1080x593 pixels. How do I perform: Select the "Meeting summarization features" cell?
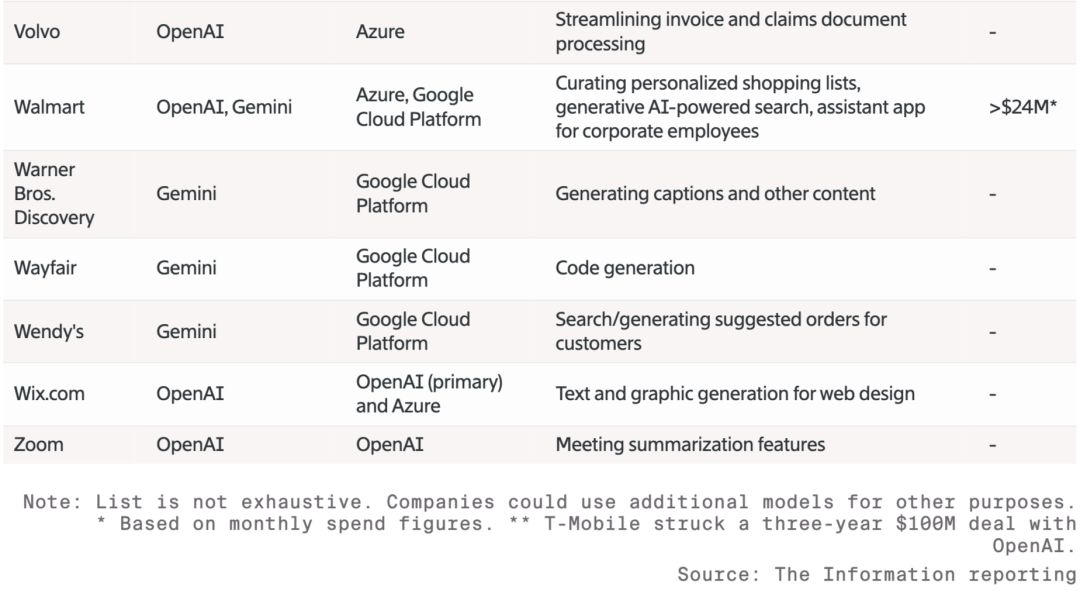pos(690,444)
